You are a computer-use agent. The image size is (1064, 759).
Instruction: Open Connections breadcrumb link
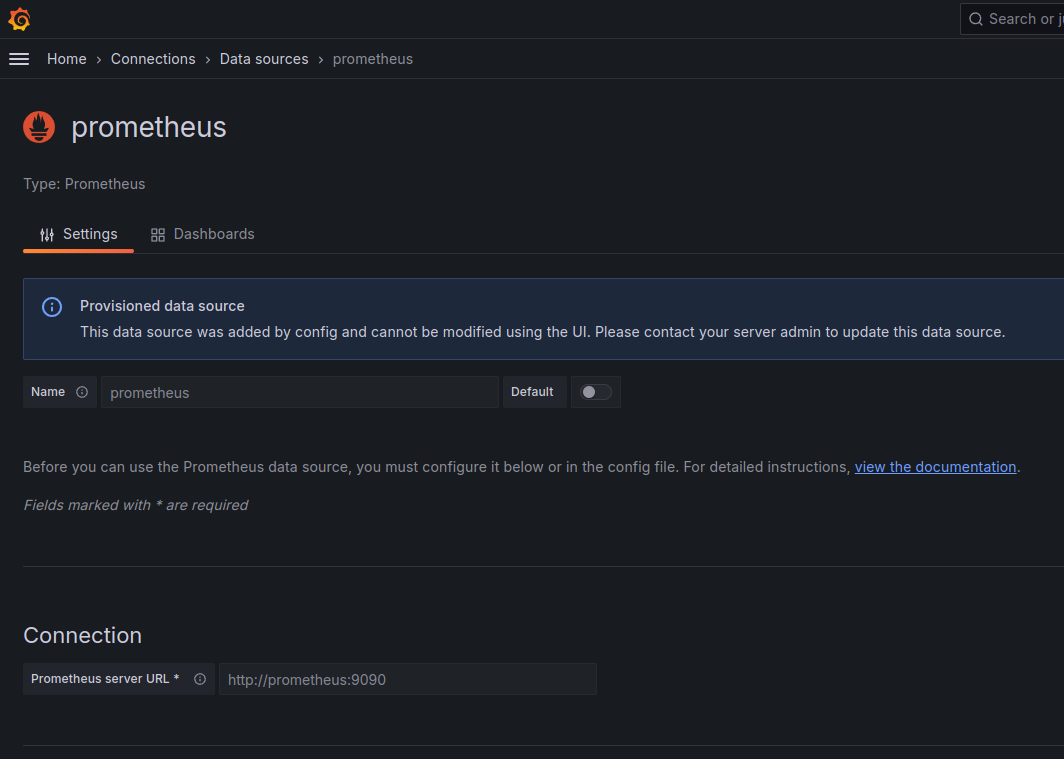point(153,59)
